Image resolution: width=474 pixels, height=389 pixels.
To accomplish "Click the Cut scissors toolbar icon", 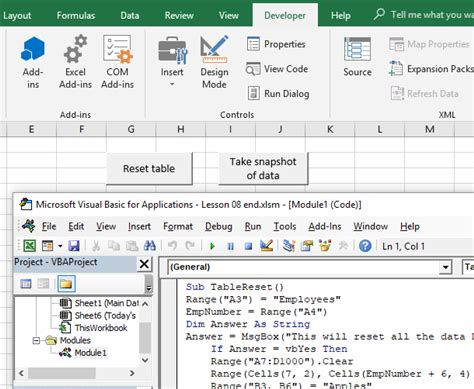I will (96, 246).
